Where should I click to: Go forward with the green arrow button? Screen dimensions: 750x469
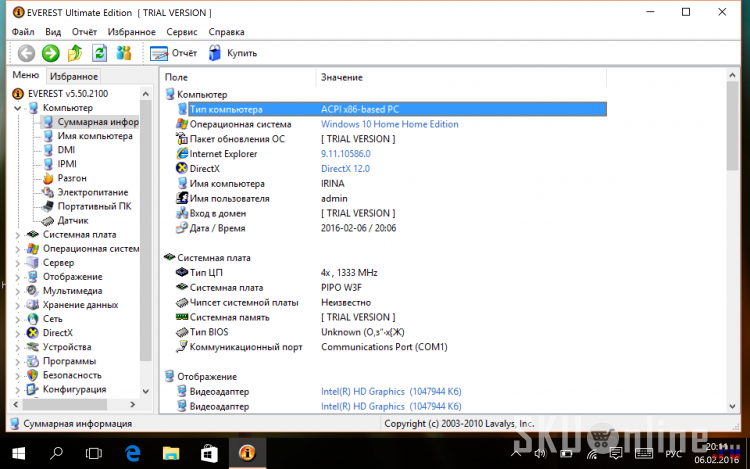coord(51,53)
